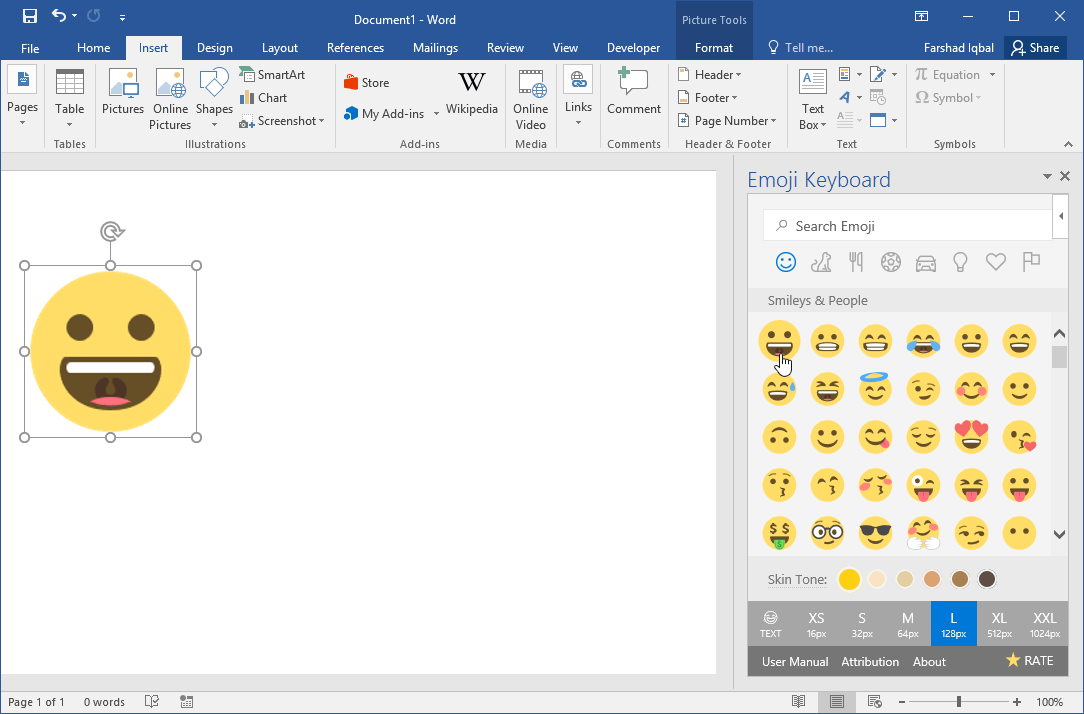Add a Comment from ribbon
Screen dimensions: 1084x714
[633, 95]
